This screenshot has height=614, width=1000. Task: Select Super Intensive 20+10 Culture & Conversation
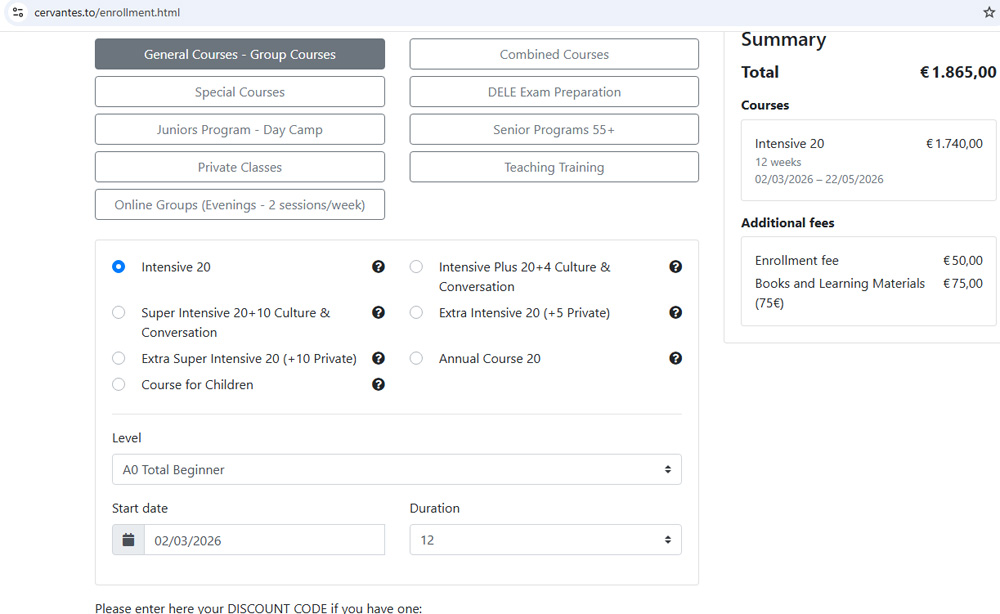click(x=119, y=312)
